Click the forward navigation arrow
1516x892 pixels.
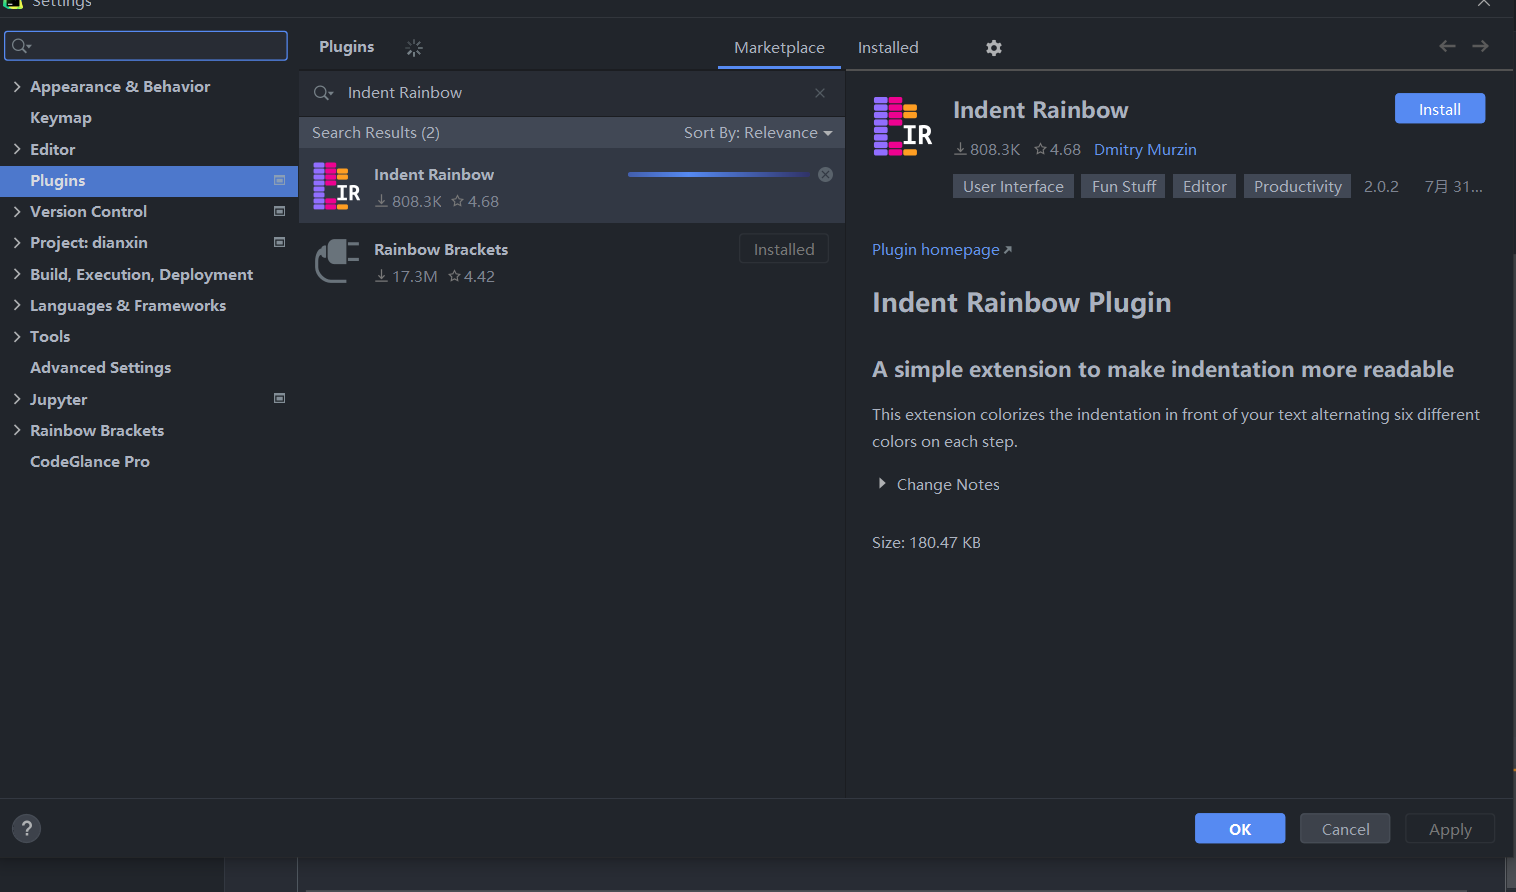[1480, 46]
